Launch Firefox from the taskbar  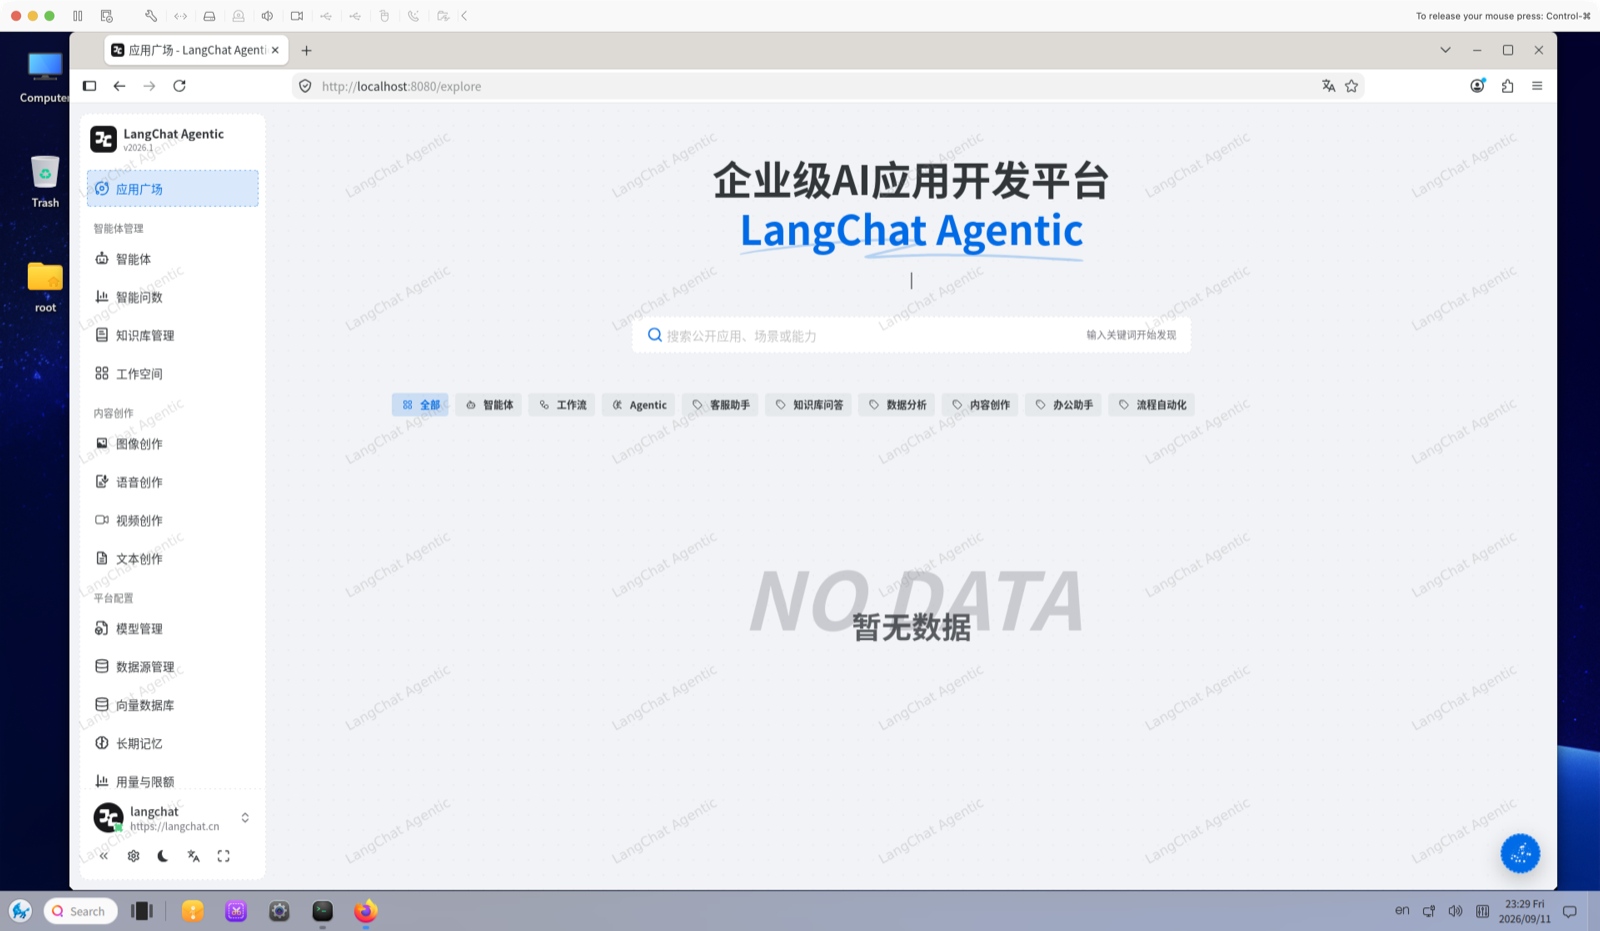[365, 911]
